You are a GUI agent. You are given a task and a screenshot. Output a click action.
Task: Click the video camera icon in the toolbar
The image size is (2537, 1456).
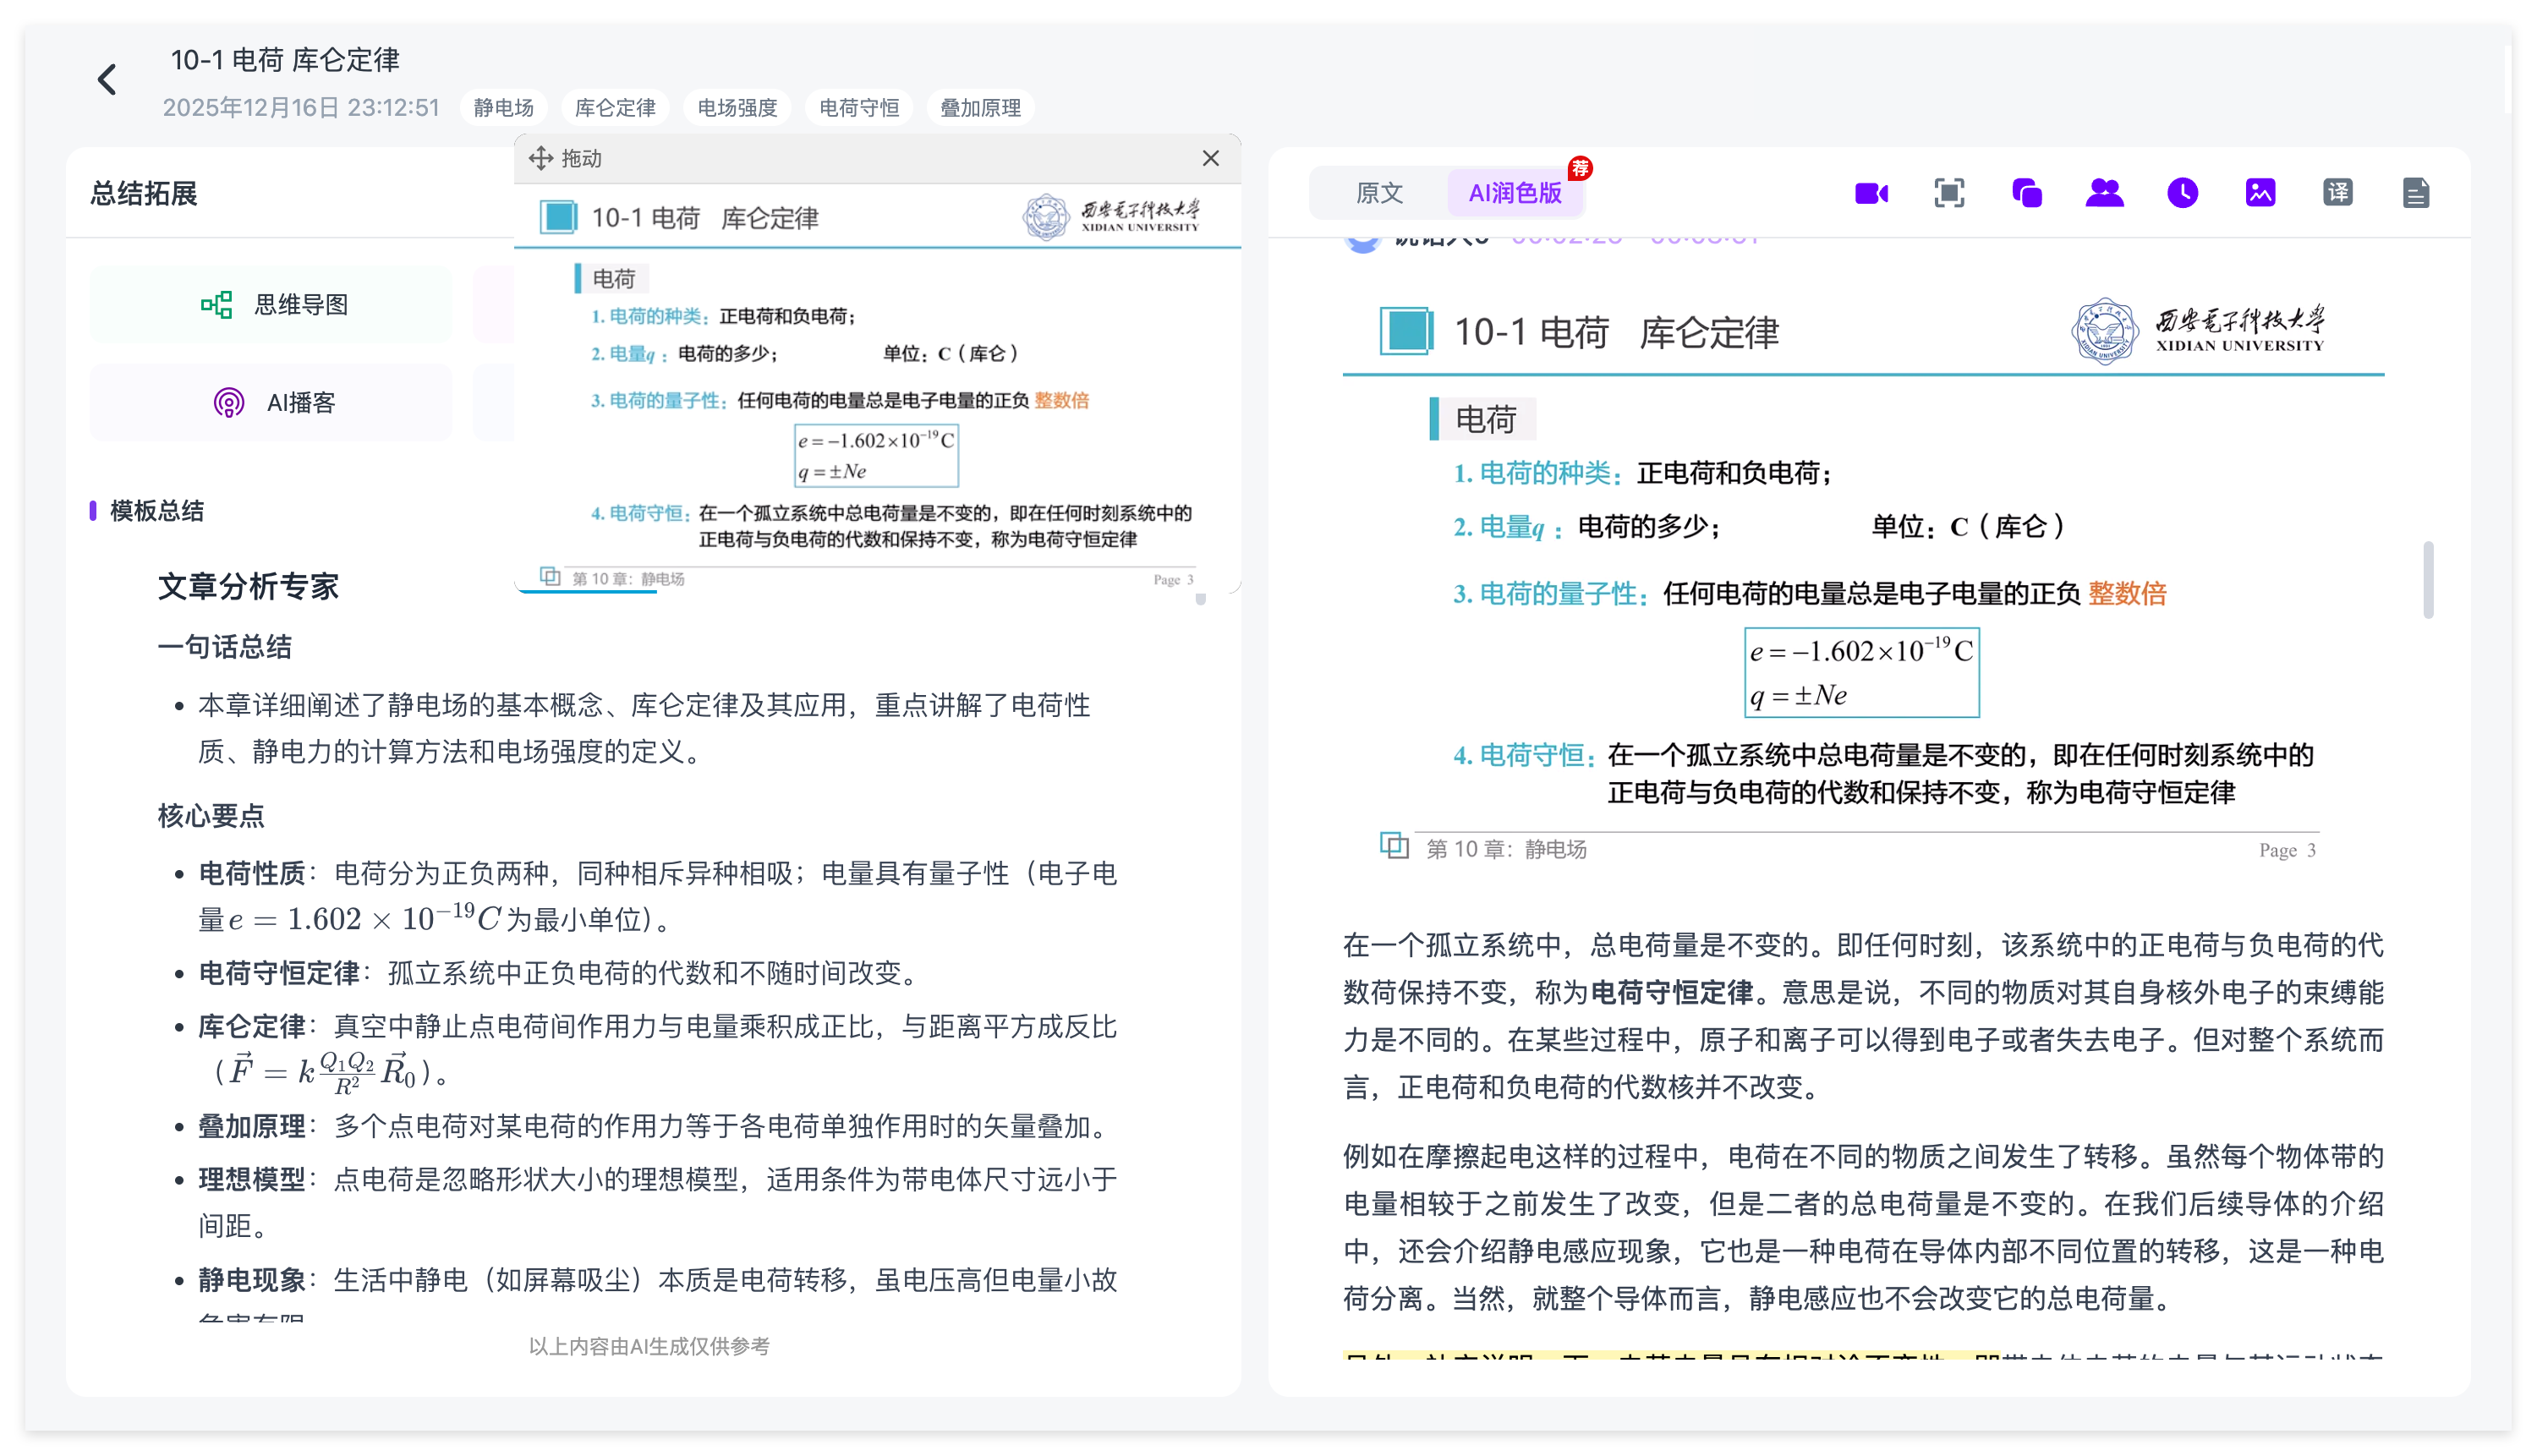(1871, 193)
